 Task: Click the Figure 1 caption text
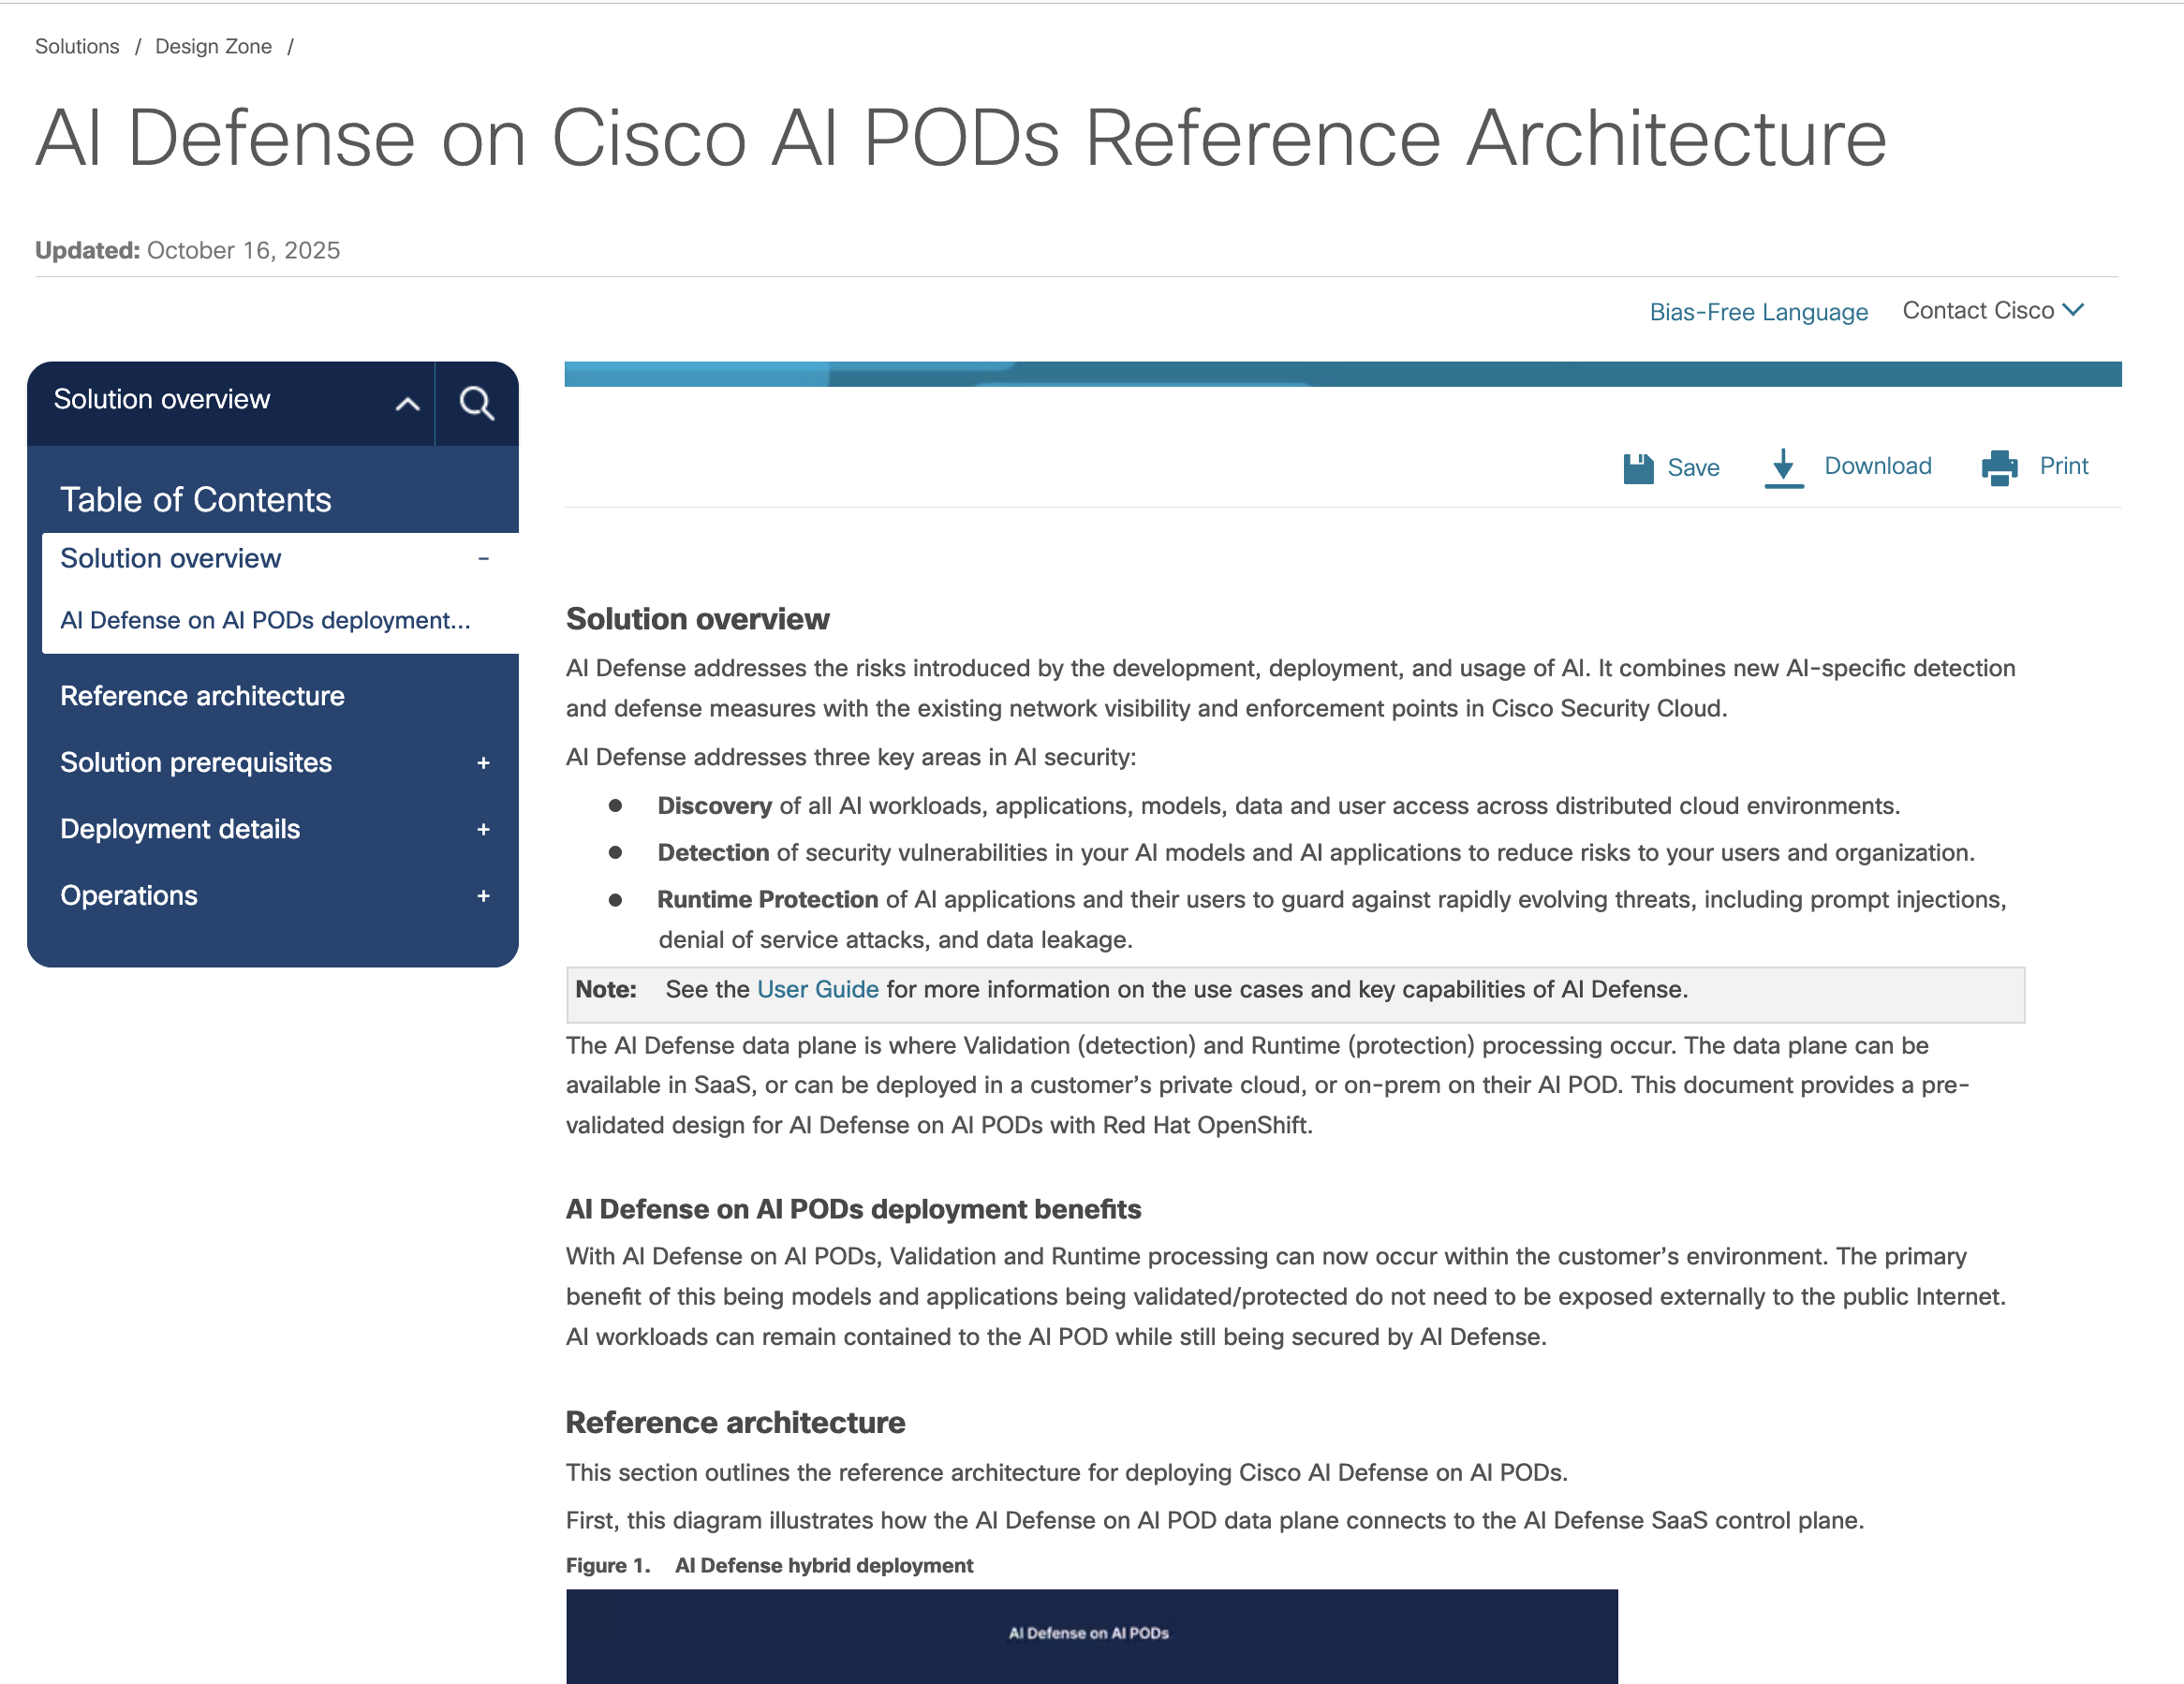tap(769, 1565)
